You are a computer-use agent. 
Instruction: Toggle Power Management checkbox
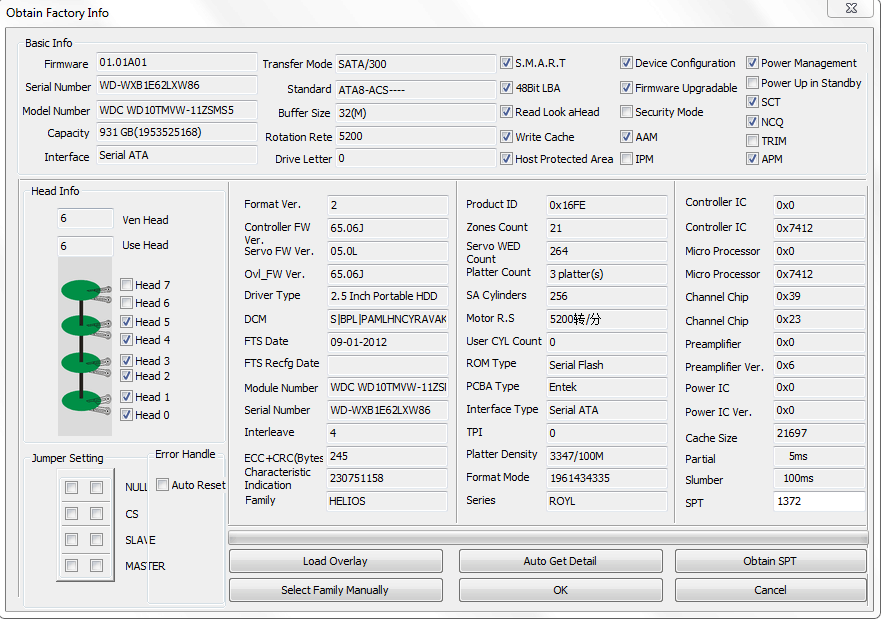(x=752, y=63)
